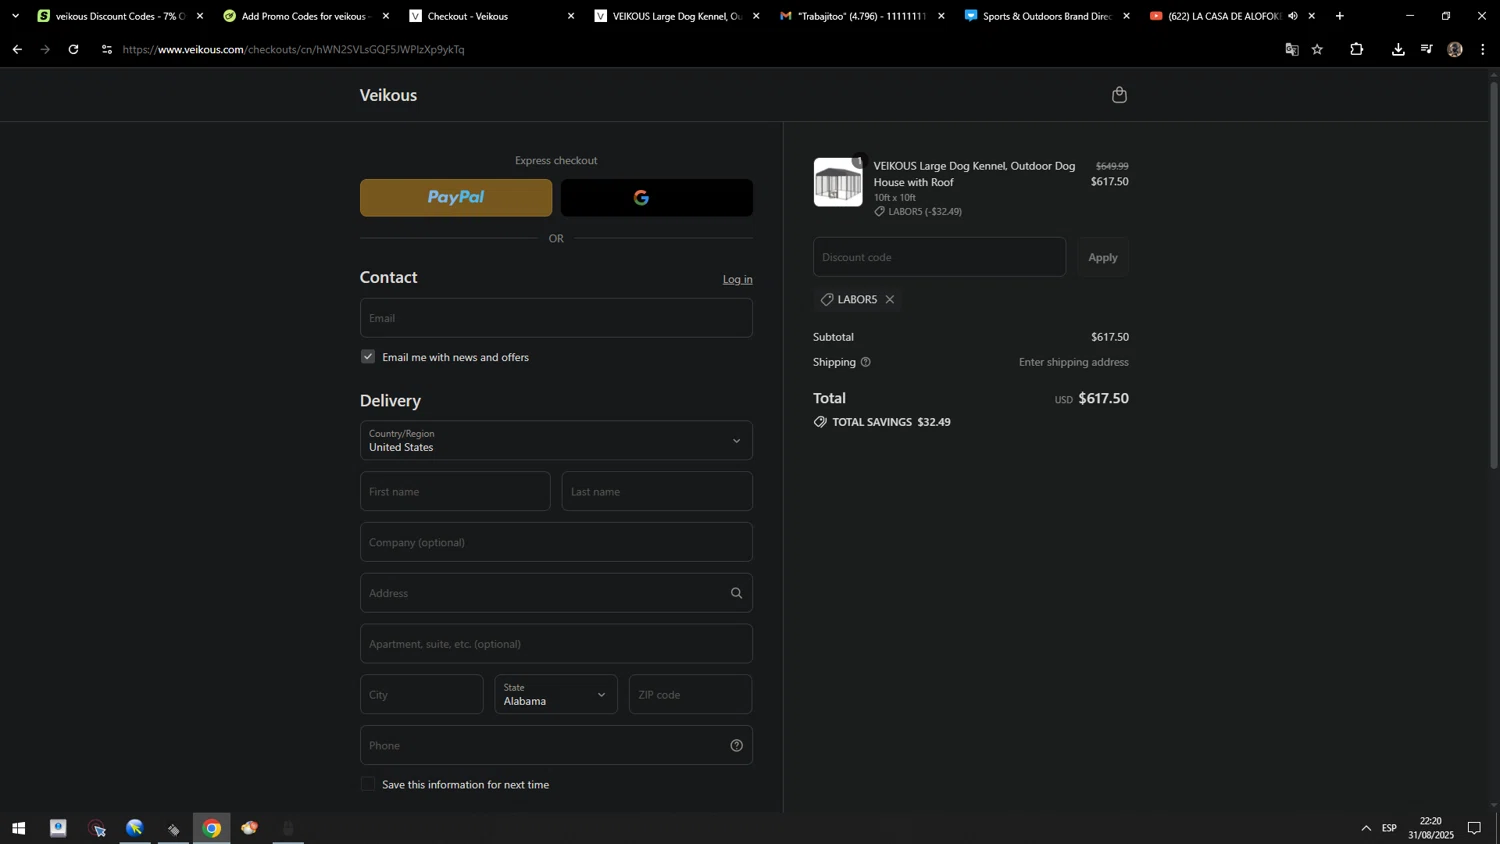The width and height of the screenshot is (1500, 844).
Task: Check Save this information for next time
Action: 368,785
